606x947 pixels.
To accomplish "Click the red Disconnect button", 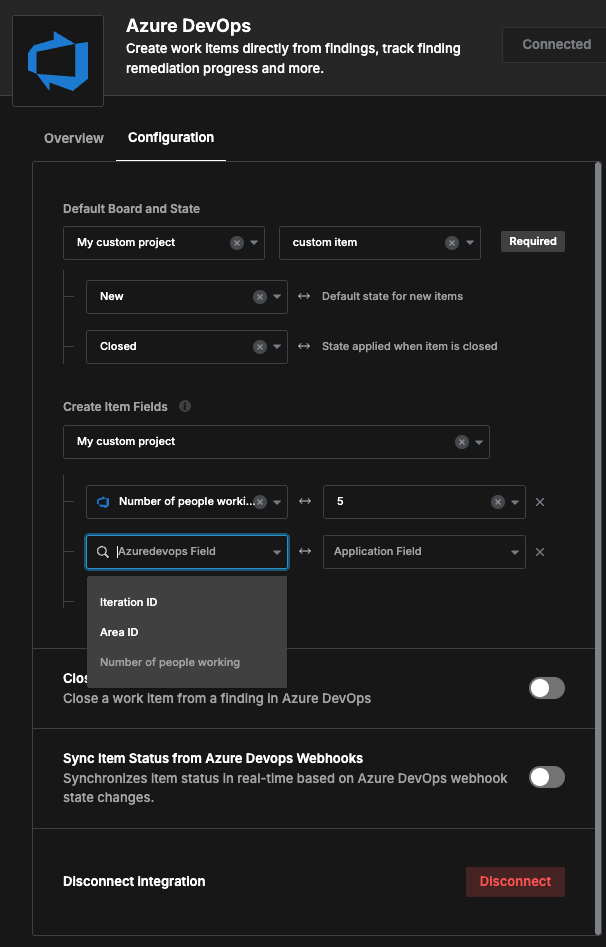I will click(515, 882).
